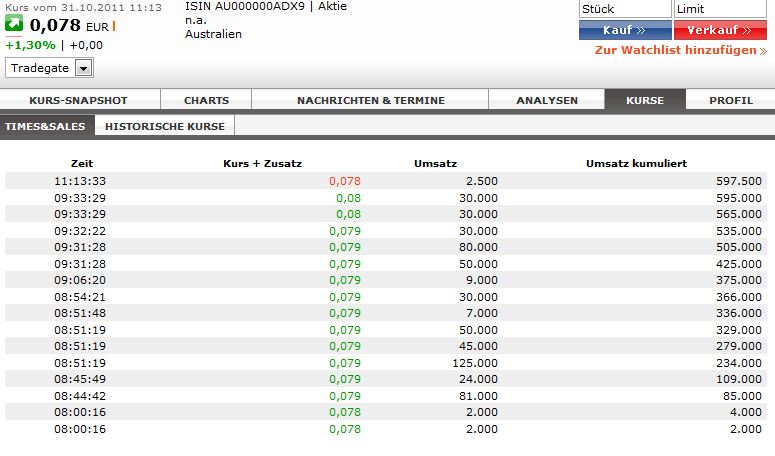Open the Kurs-Snapshot tab
Image resolution: width=775 pixels, height=456 pixels.
(x=80, y=100)
